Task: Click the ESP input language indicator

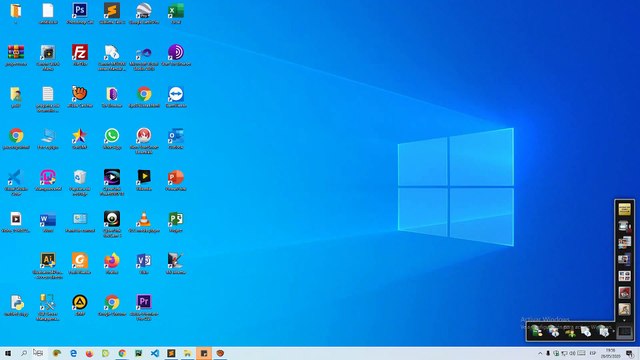Action: coord(593,353)
